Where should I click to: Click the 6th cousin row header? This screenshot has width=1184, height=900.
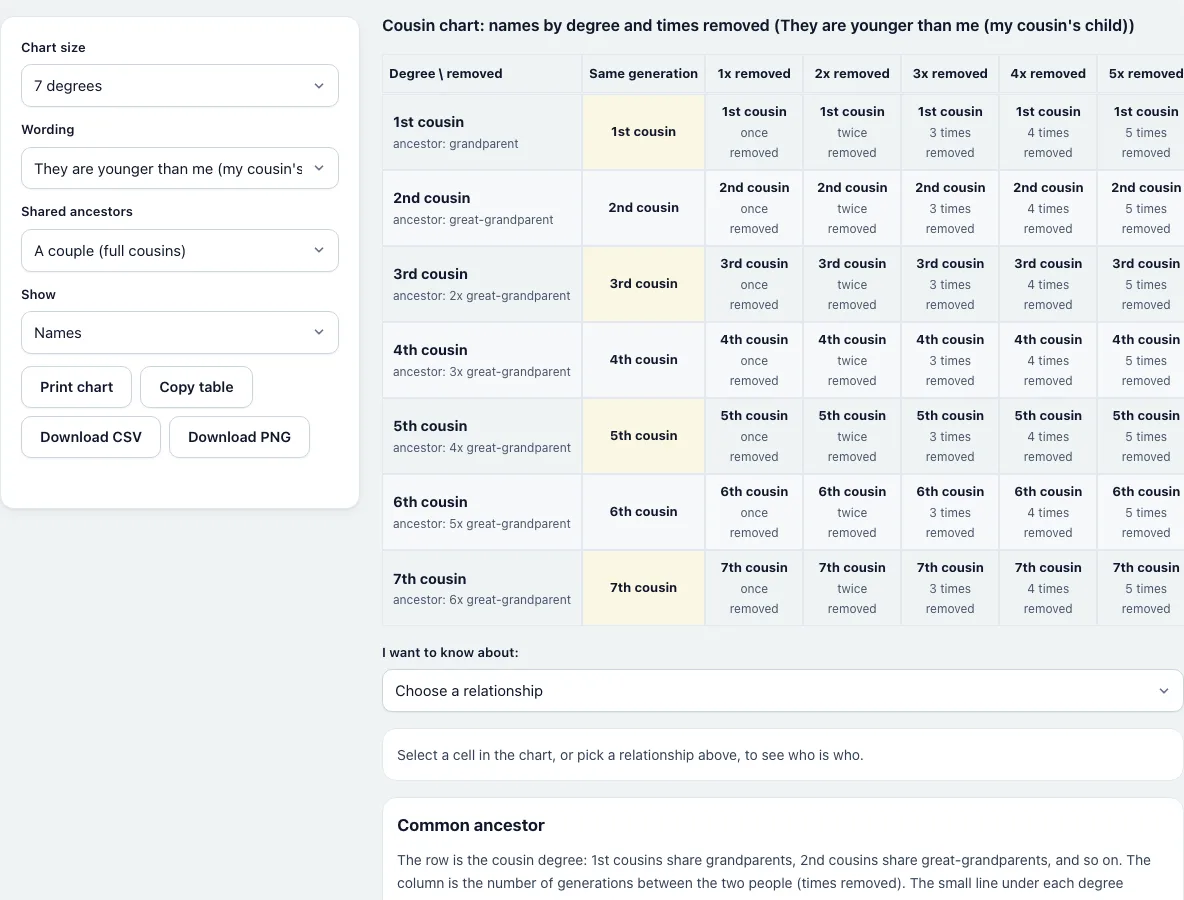coord(482,512)
